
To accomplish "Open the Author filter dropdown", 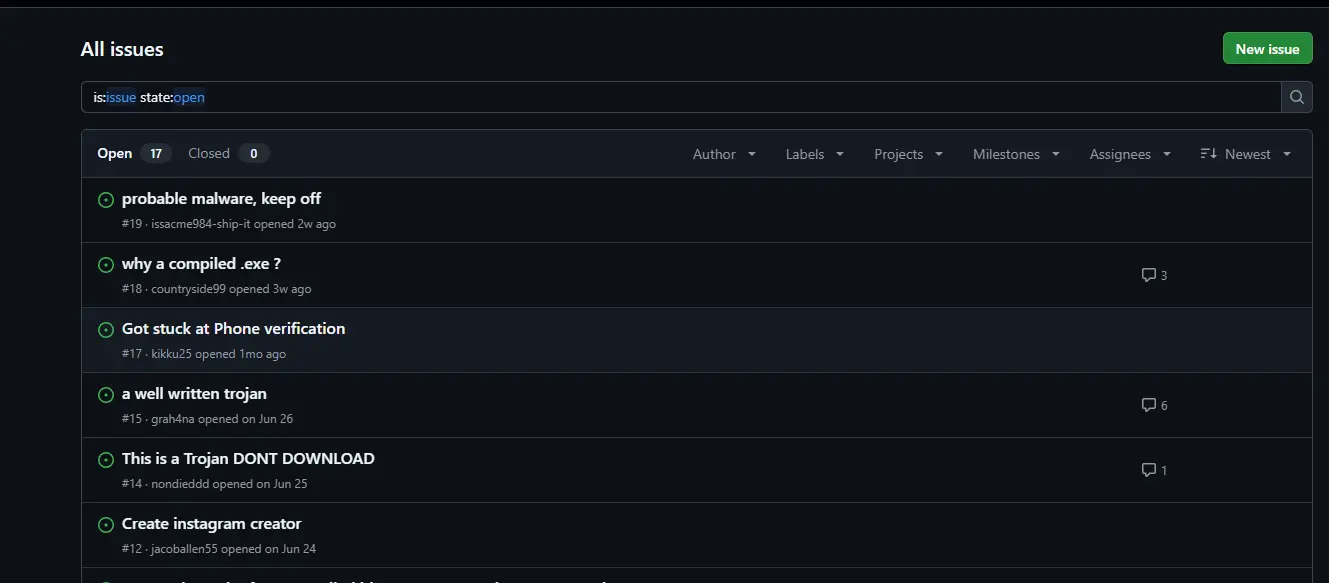I will point(725,154).
